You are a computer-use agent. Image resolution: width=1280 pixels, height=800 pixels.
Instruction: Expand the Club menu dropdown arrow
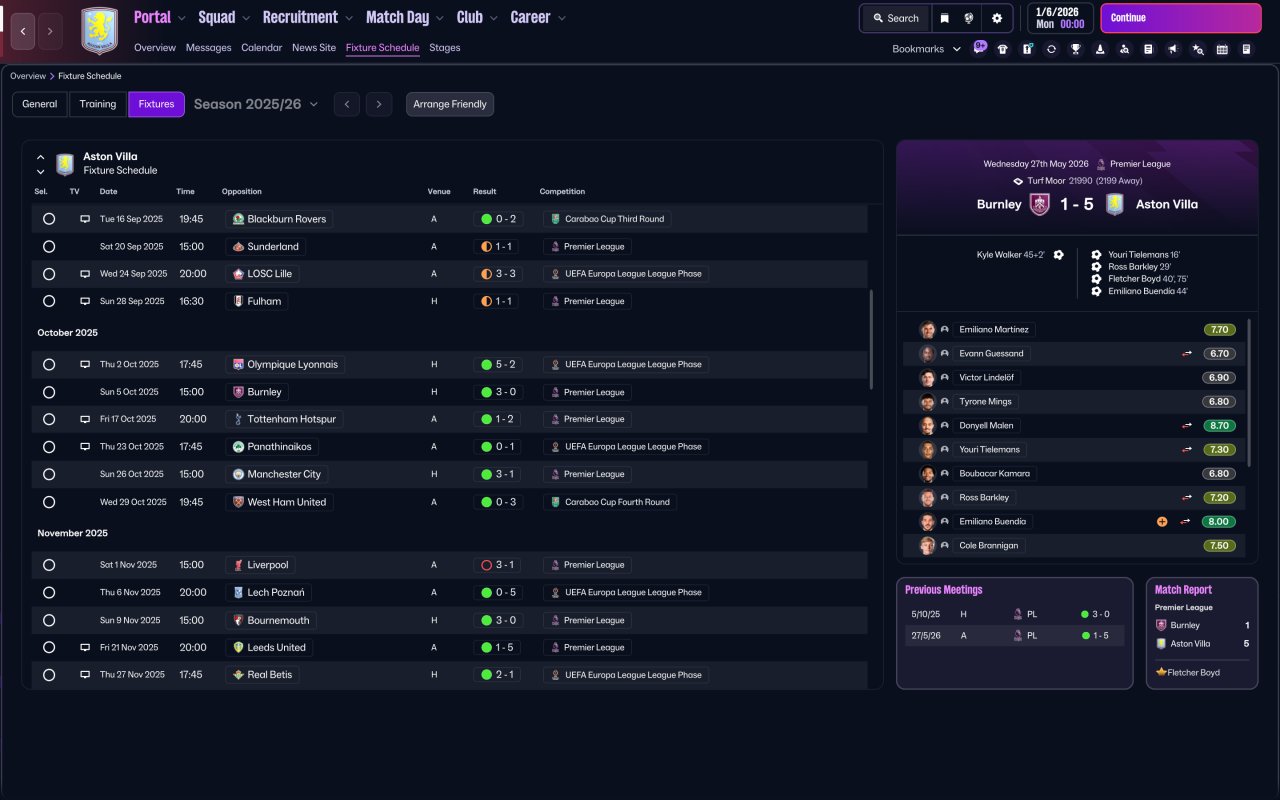[493, 18]
